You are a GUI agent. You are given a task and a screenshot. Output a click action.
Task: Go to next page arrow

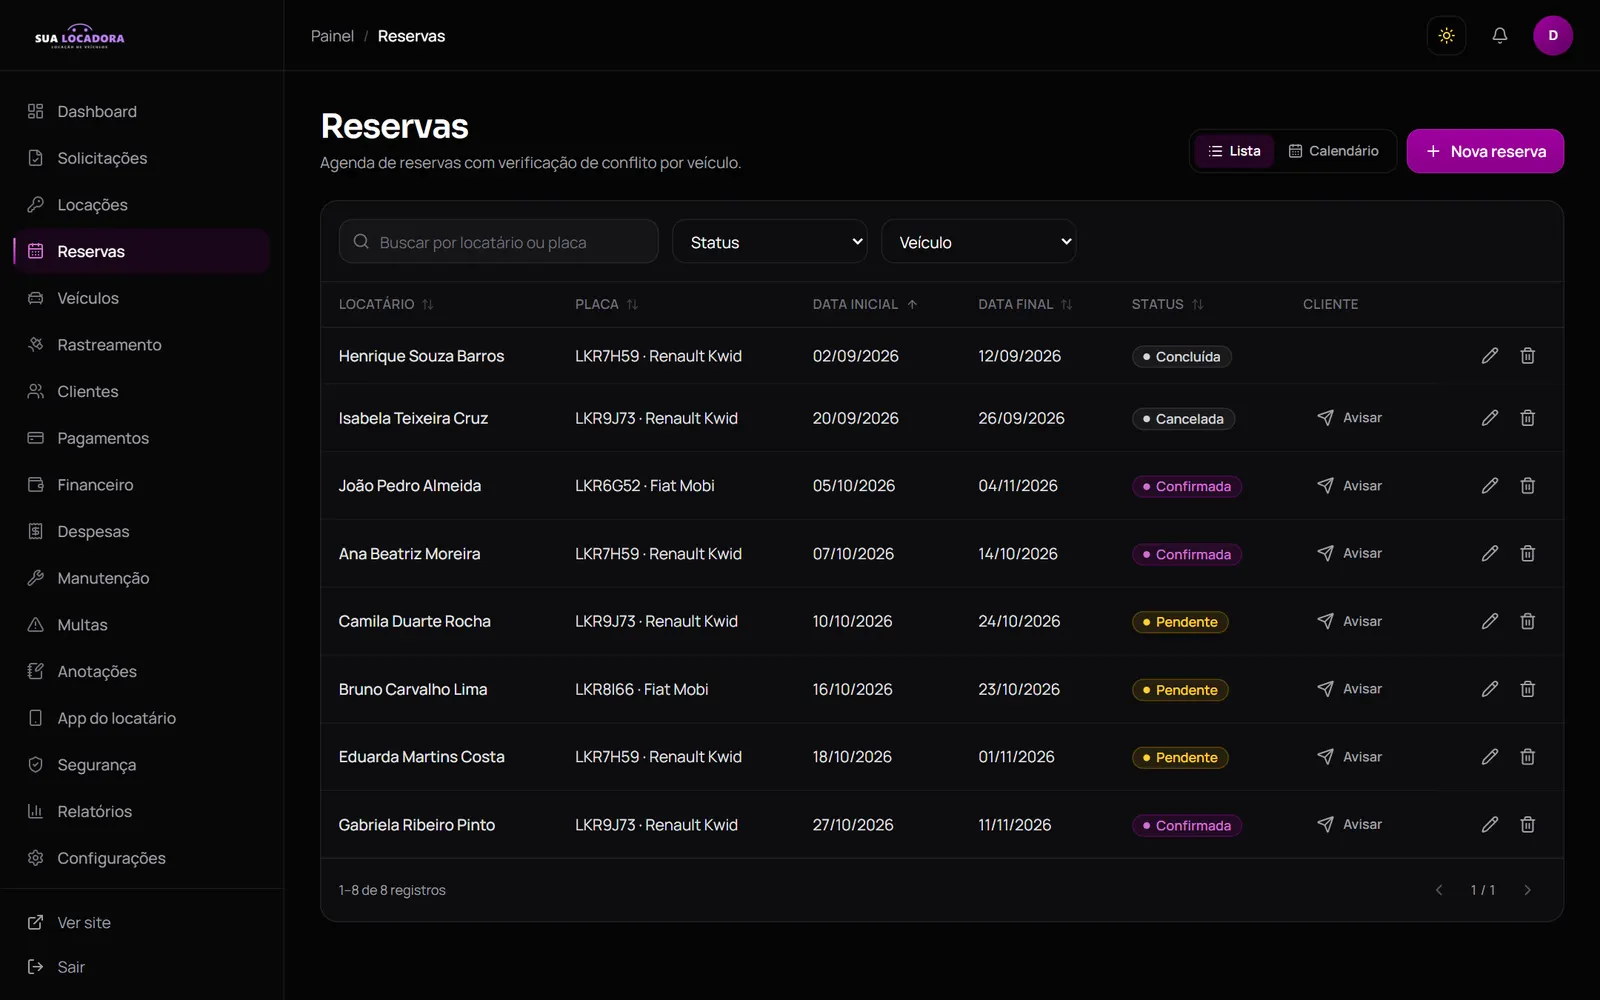pos(1527,890)
